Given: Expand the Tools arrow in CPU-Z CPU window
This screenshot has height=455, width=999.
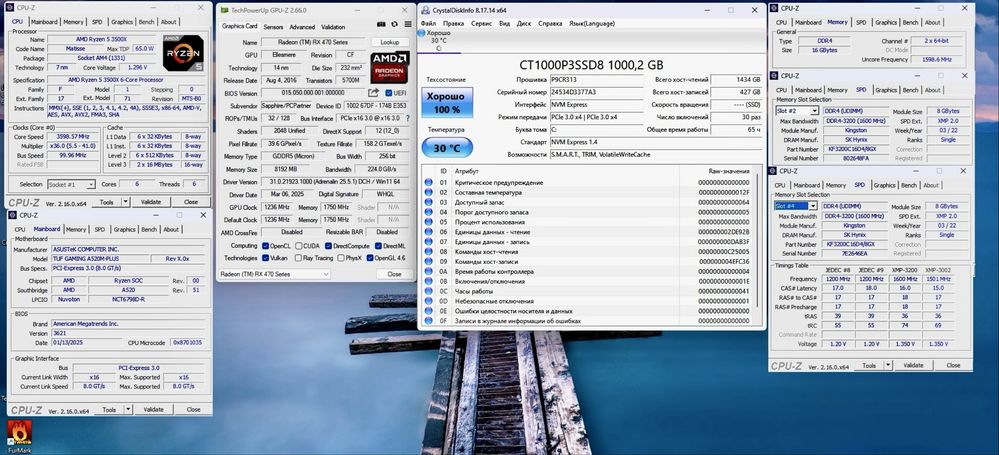Looking at the screenshot, I should 126,202.
